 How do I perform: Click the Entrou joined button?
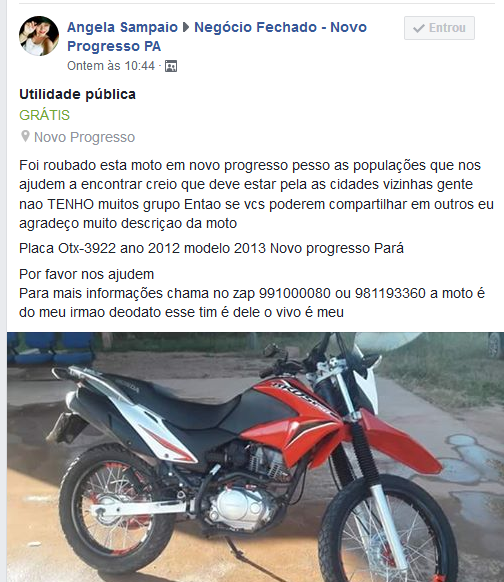point(439,28)
